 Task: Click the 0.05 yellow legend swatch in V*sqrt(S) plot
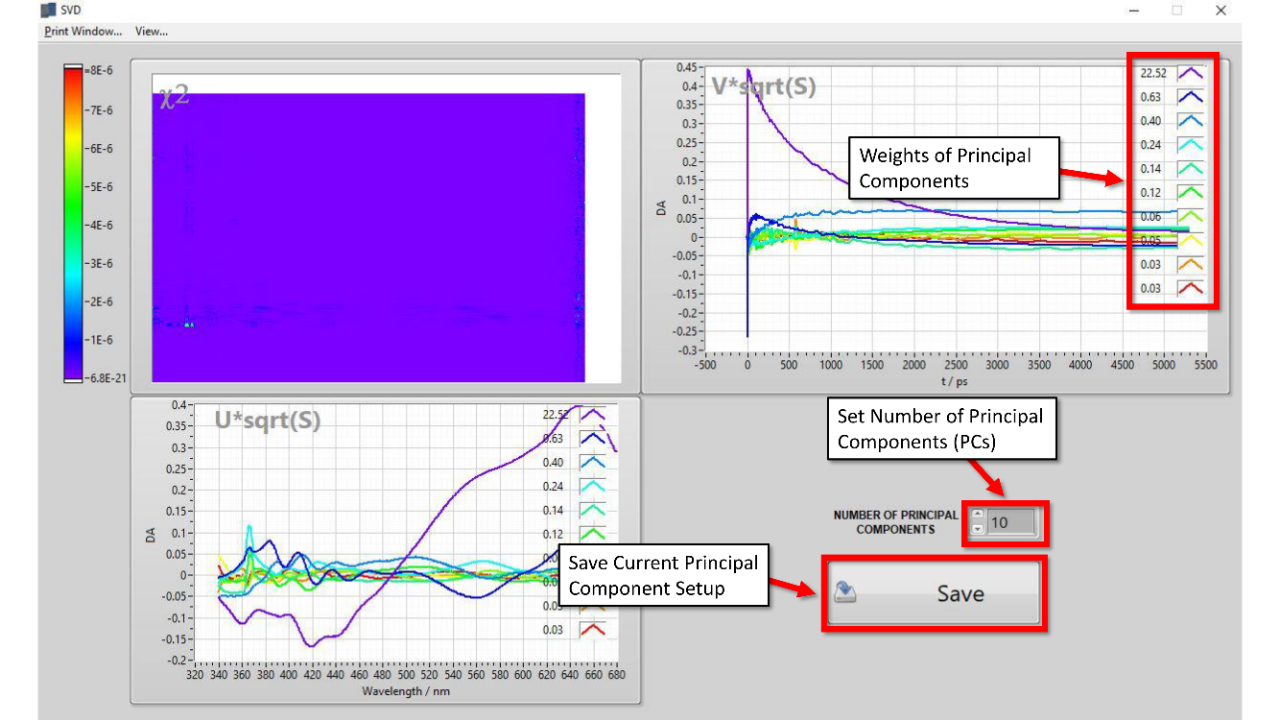pos(1191,241)
